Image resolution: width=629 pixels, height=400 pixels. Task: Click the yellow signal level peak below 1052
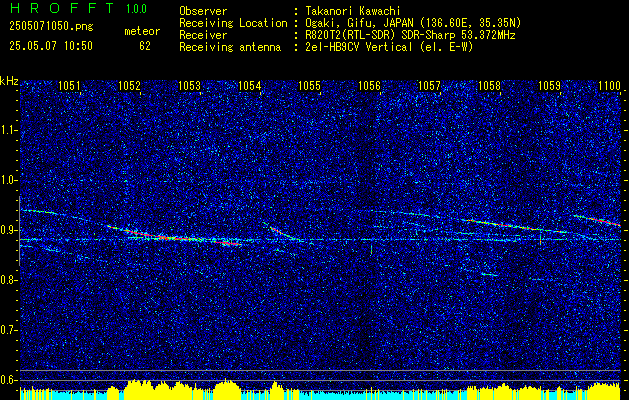point(140,389)
